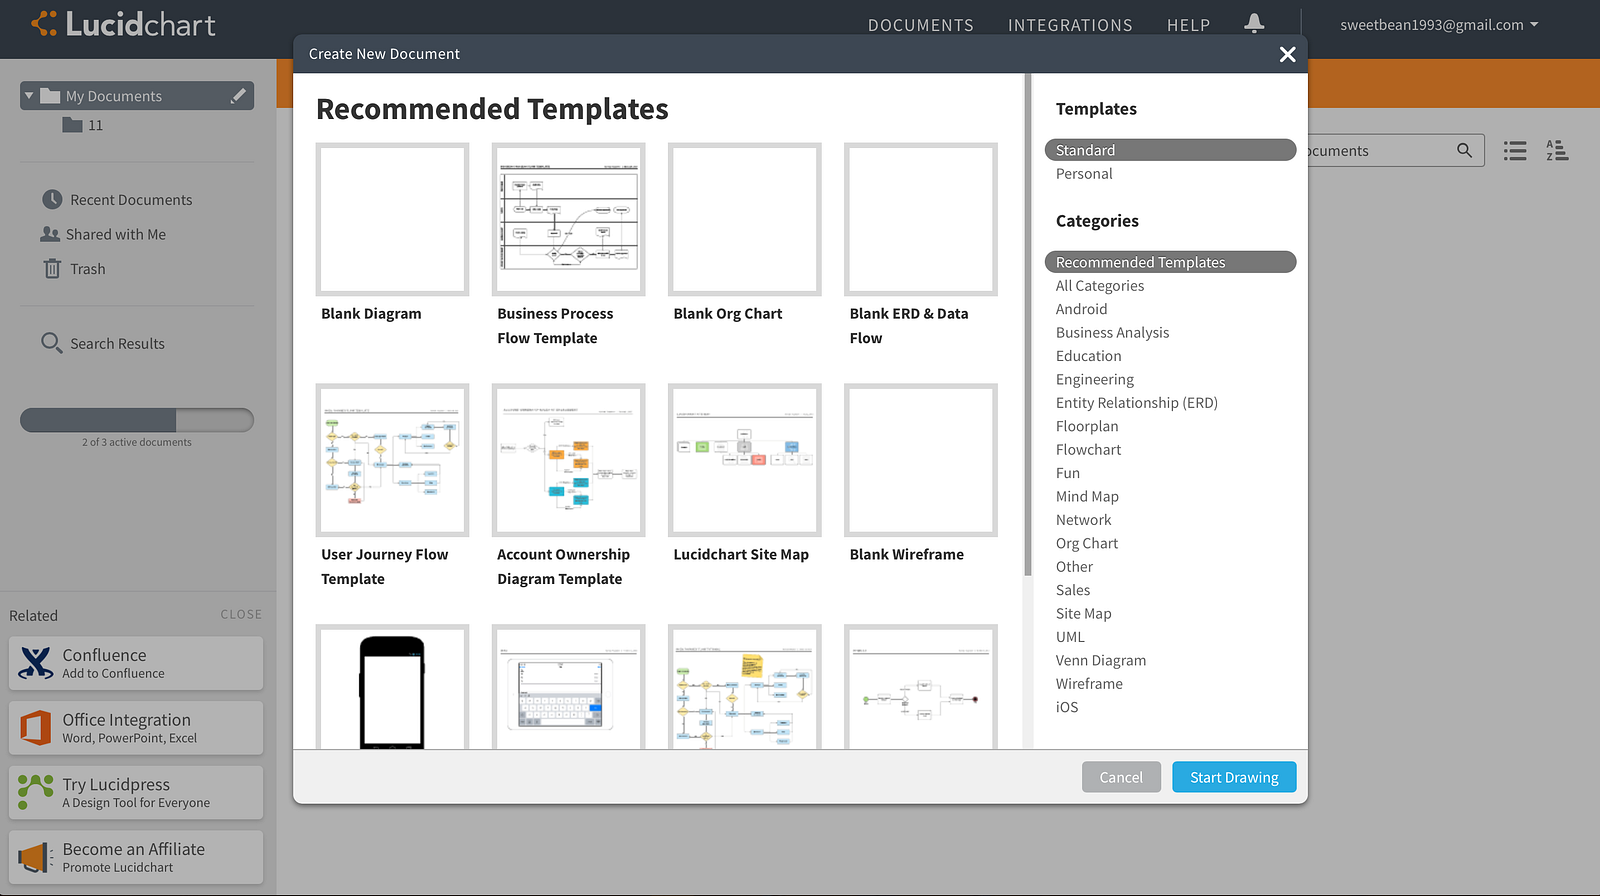Select Standard templates
This screenshot has height=896, width=1600.
tap(1170, 150)
